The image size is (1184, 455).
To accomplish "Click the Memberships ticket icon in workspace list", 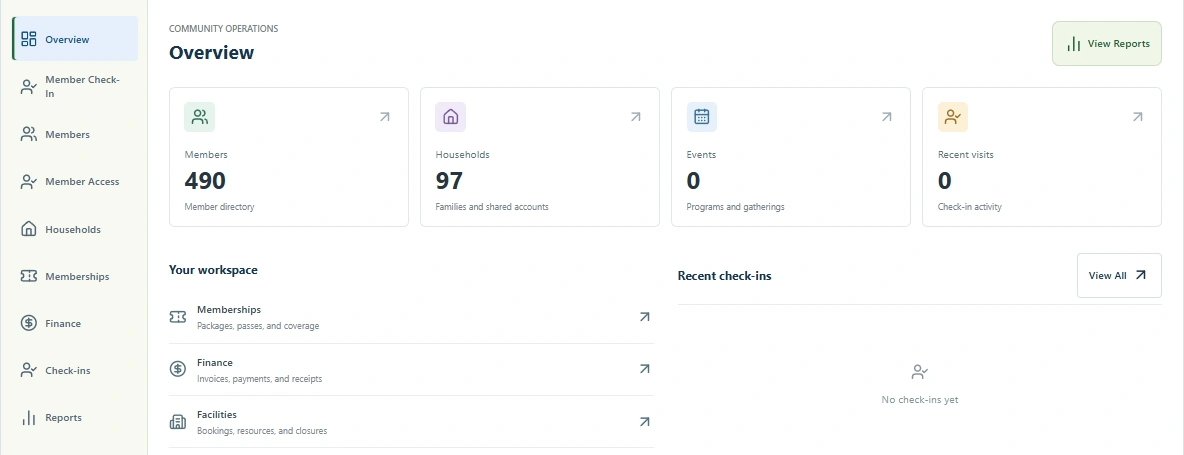I will pos(177,317).
